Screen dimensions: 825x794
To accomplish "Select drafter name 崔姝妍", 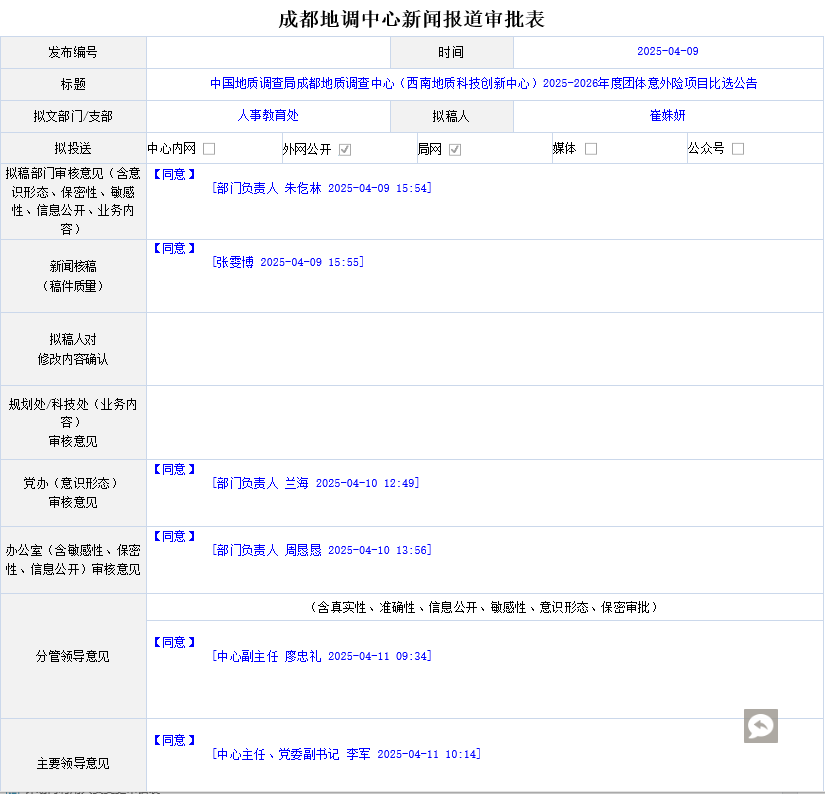I will click(667, 116).
